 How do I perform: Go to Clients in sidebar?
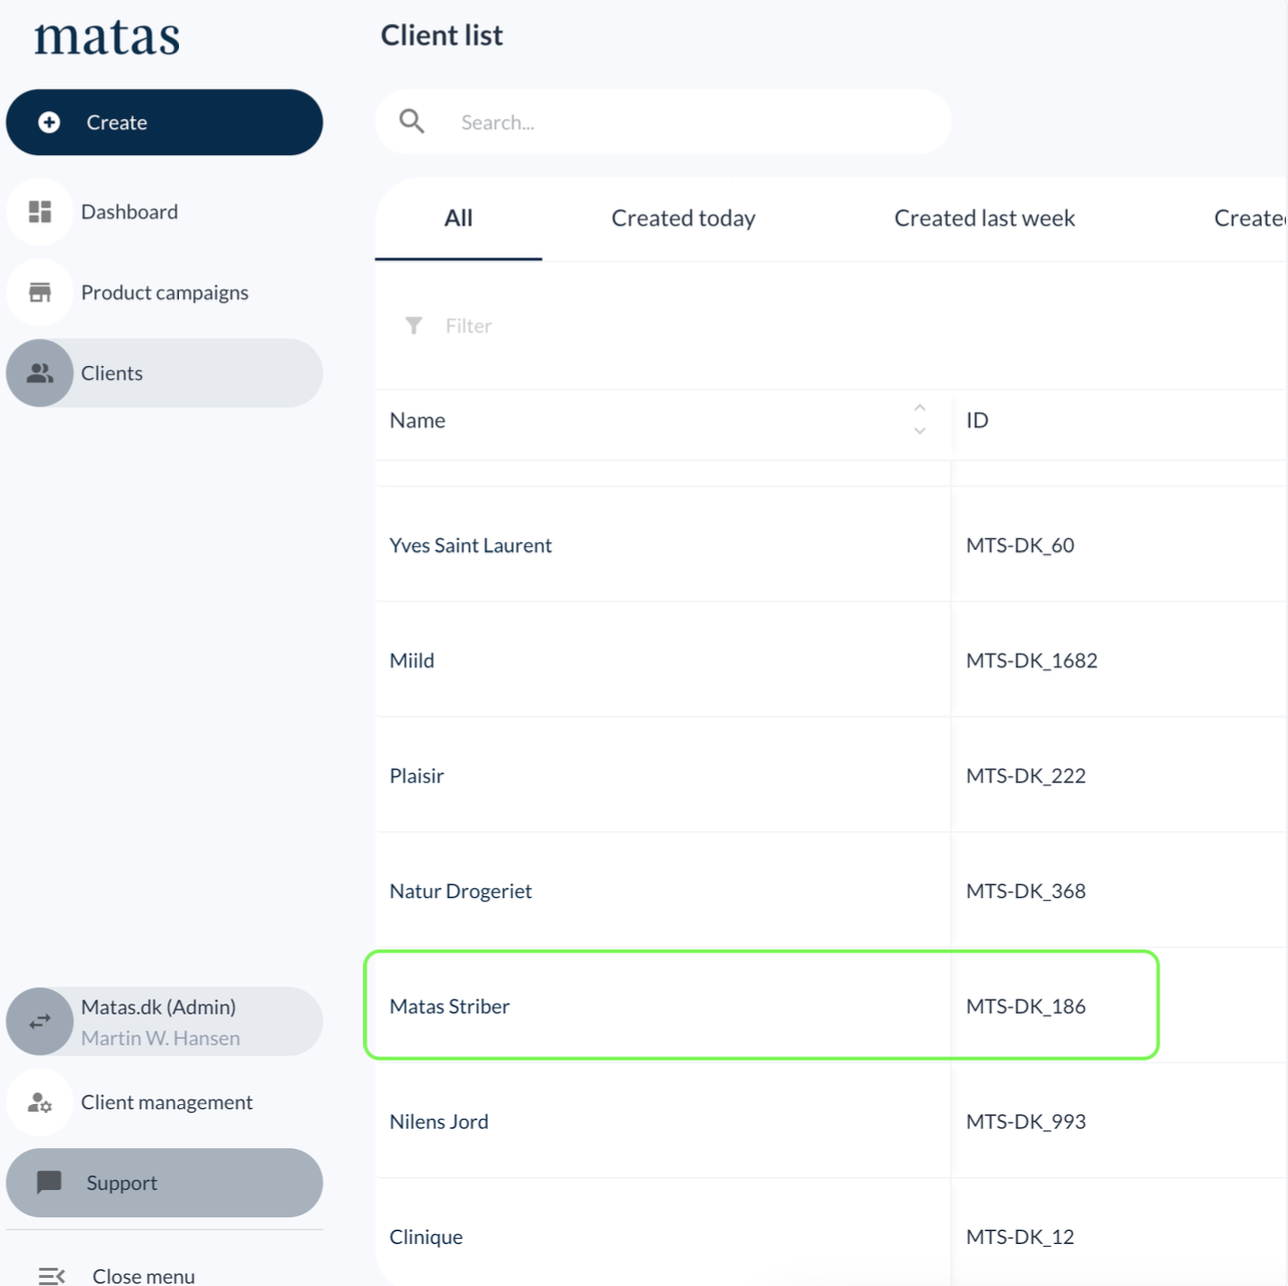pyautogui.click(x=164, y=373)
